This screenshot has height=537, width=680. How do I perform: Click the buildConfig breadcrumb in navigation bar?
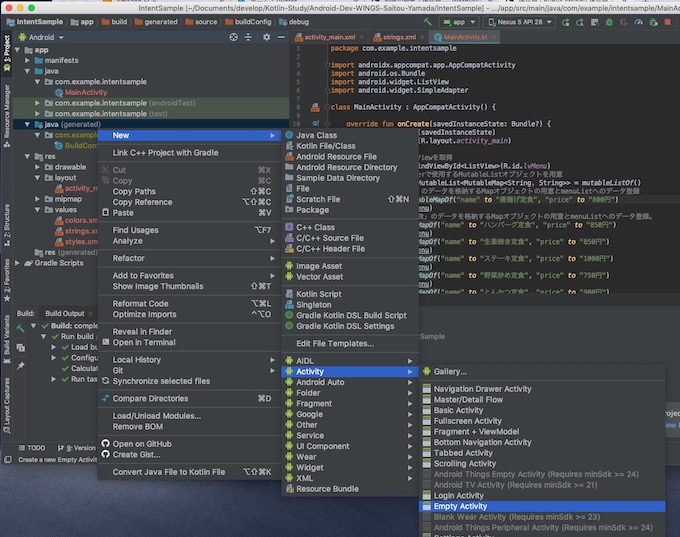pos(248,22)
